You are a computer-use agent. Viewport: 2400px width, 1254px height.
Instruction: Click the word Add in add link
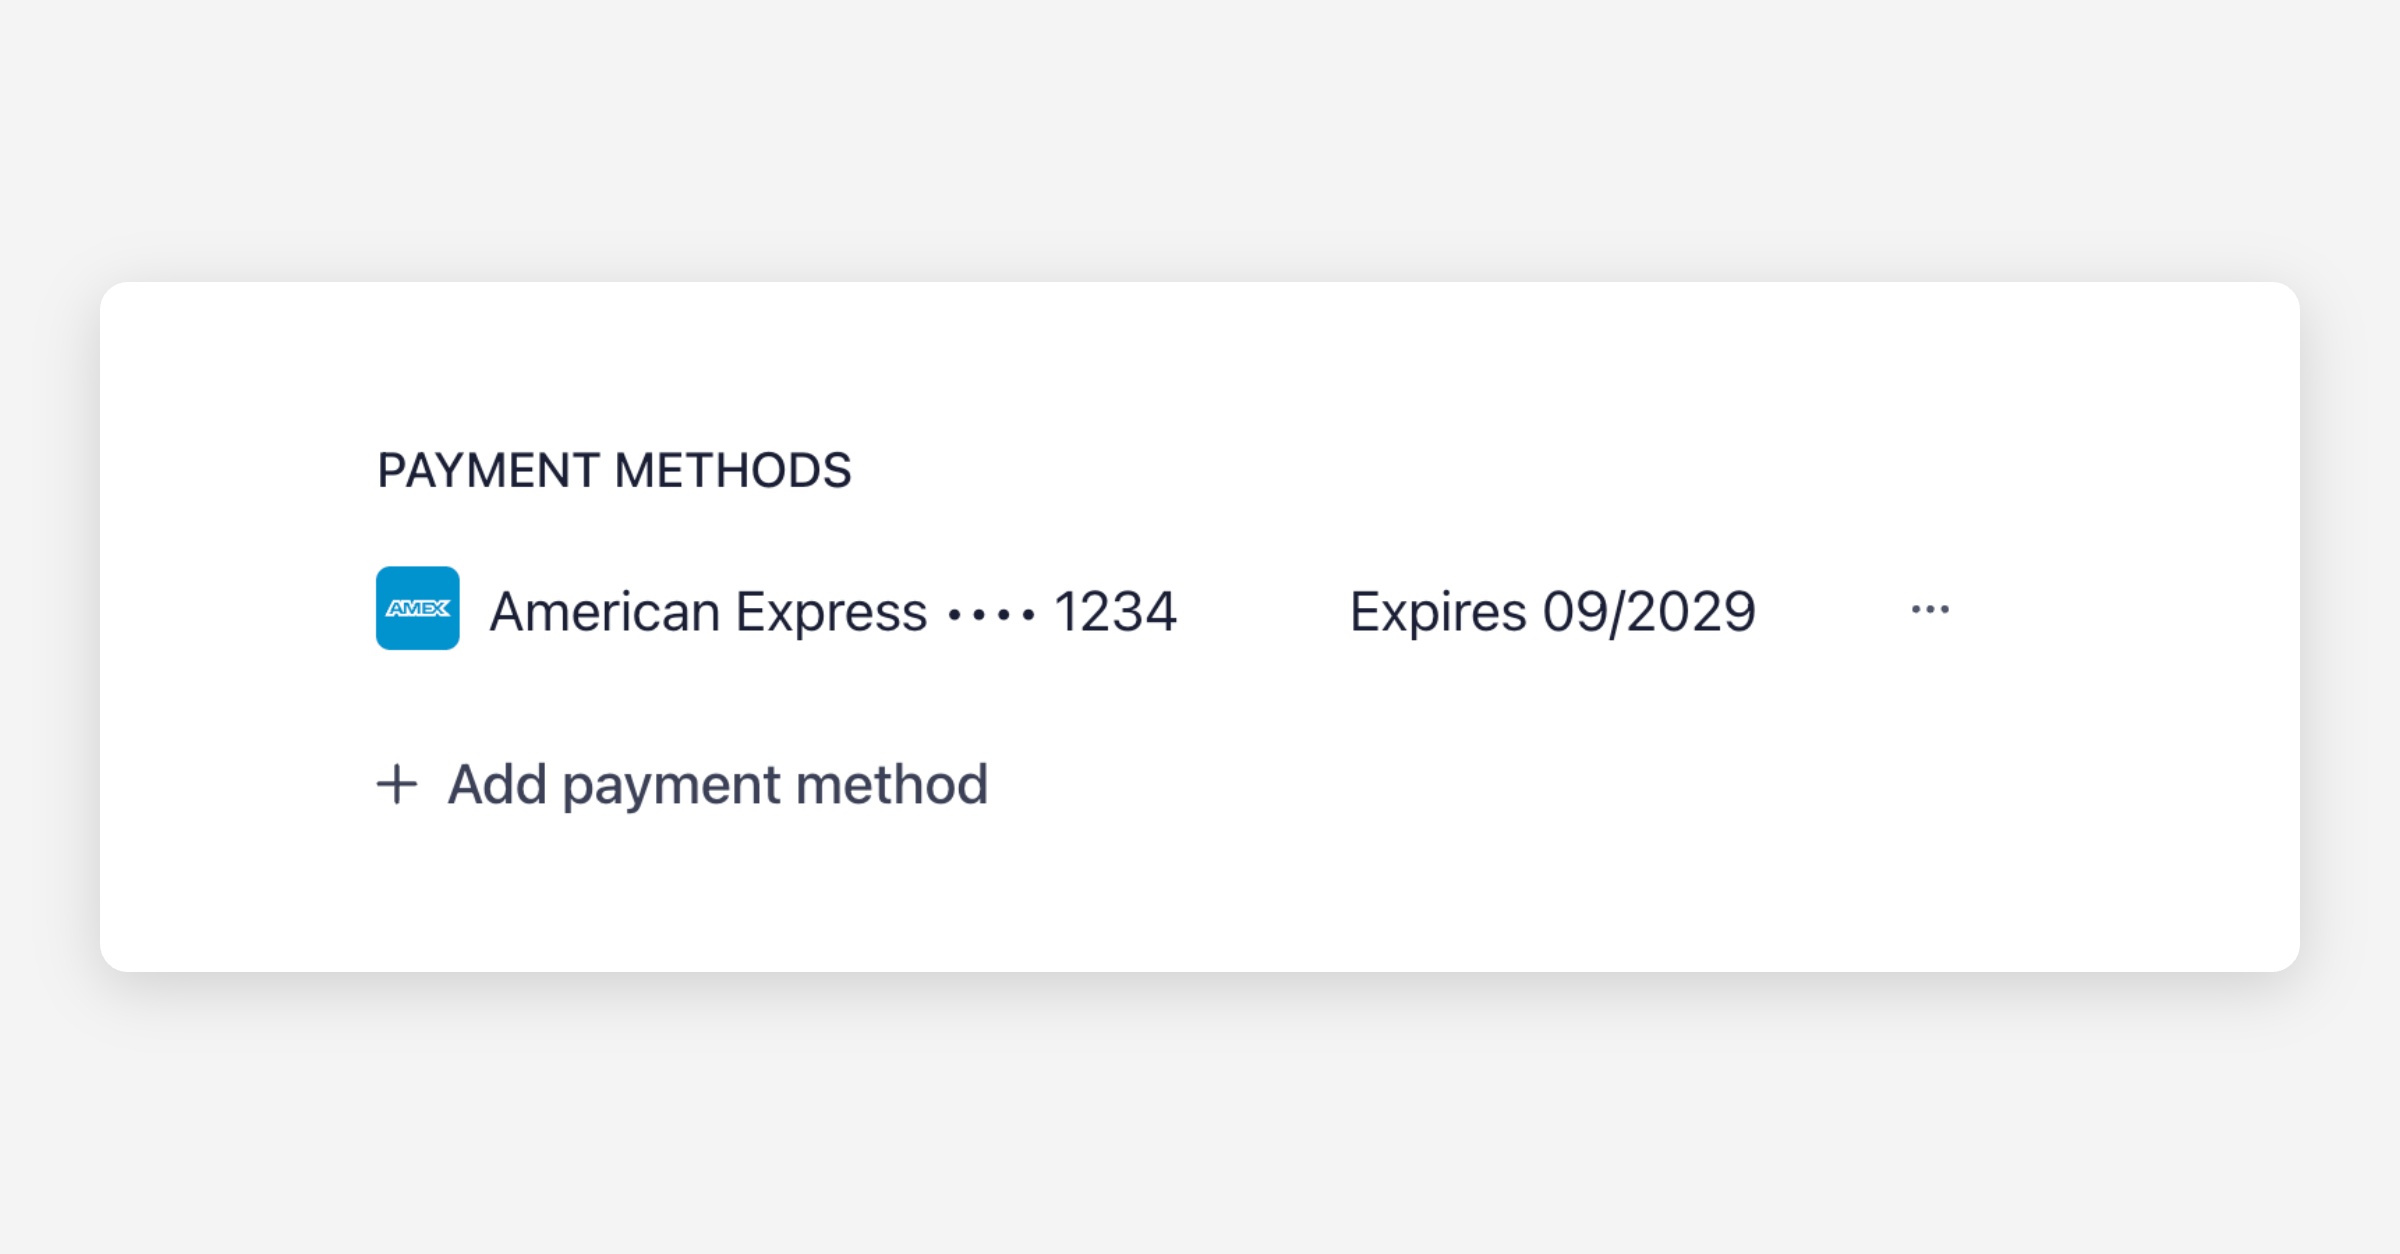497,784
